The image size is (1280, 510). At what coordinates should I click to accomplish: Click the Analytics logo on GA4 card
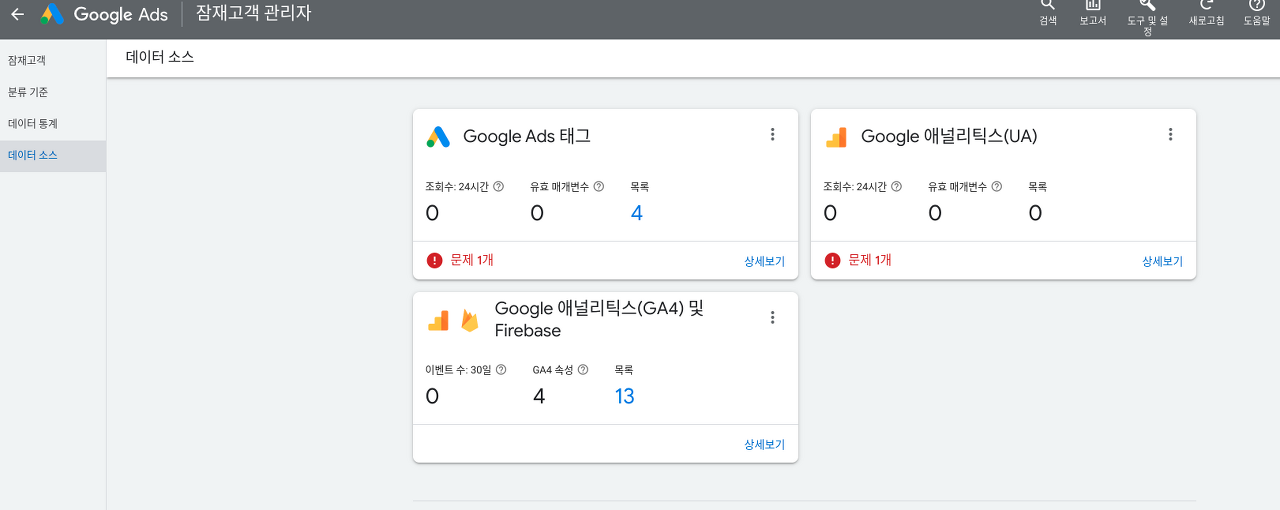pyautogui.click(x=438, y=320)
